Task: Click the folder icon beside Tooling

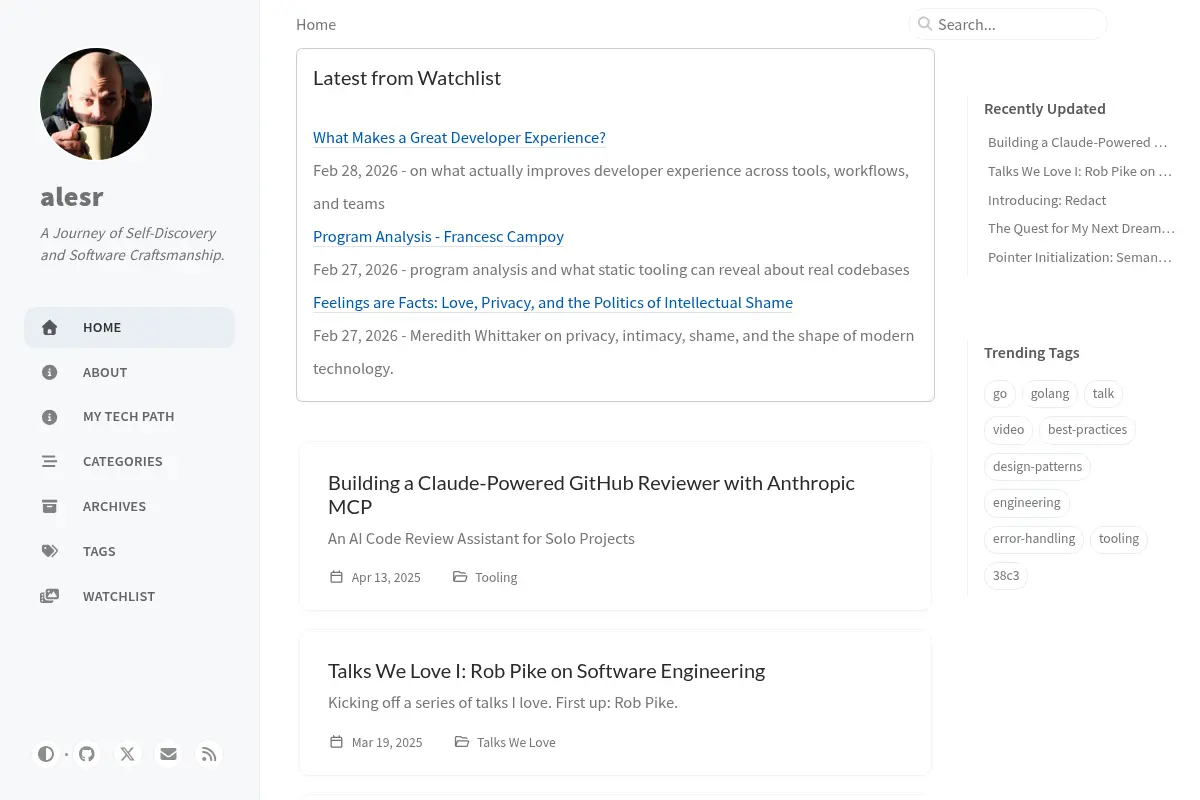Action: pos(460,577)
